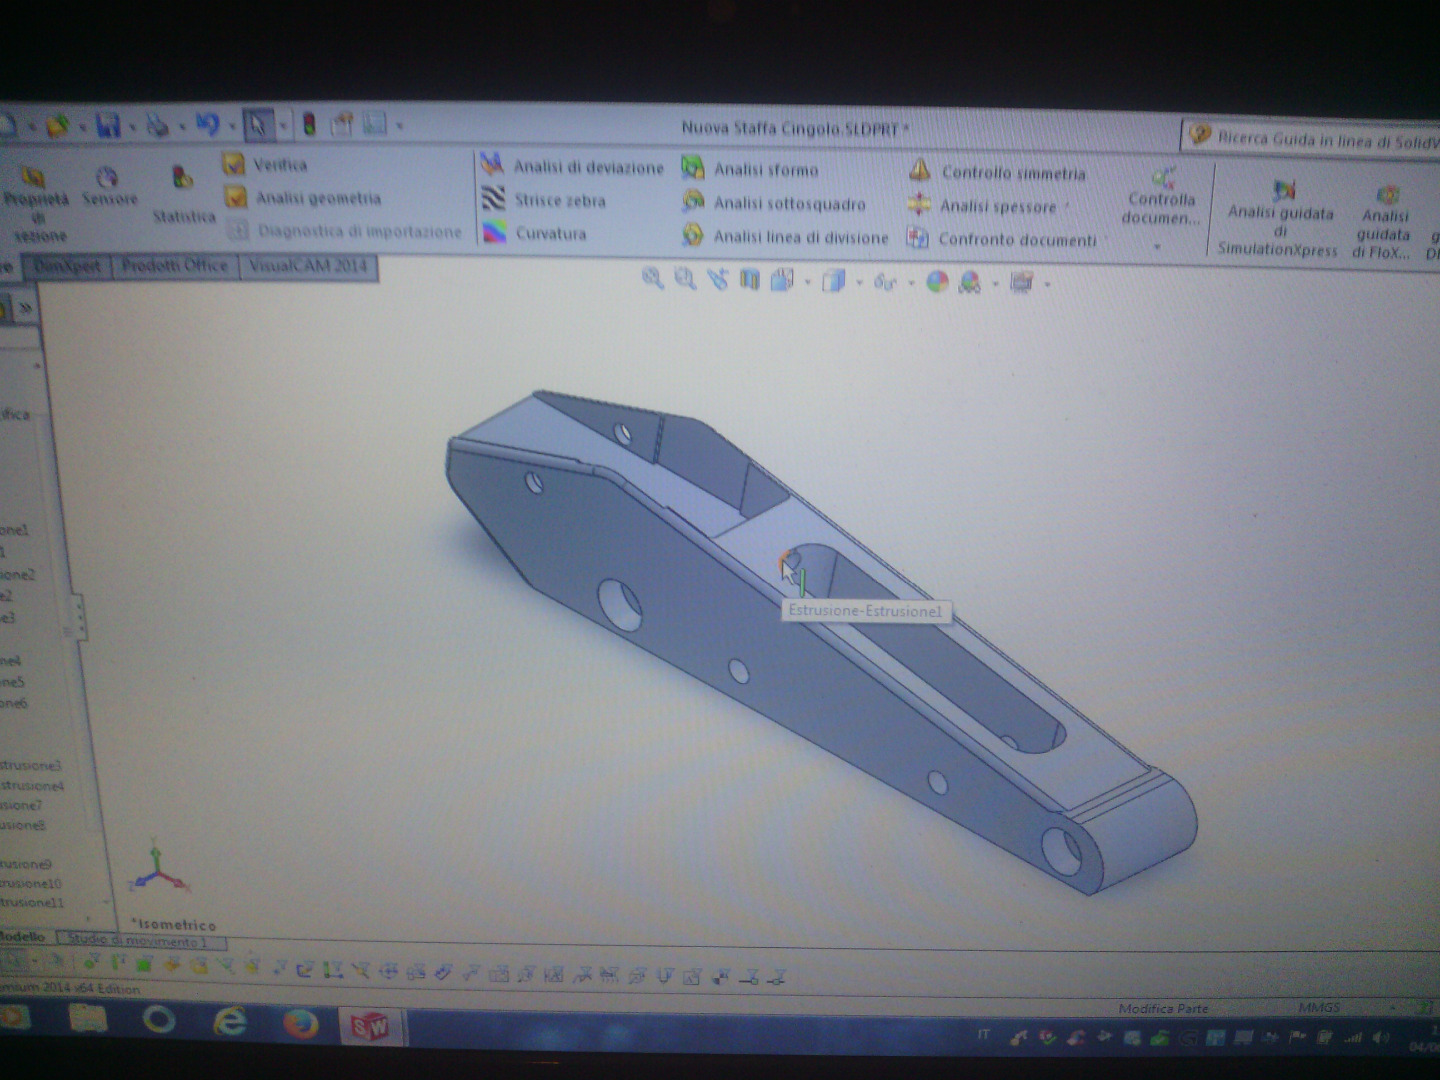The image size is (1440, 1080).
Task: Click Zoom to Fit in the view toolbar
Action: pos(653,279)
